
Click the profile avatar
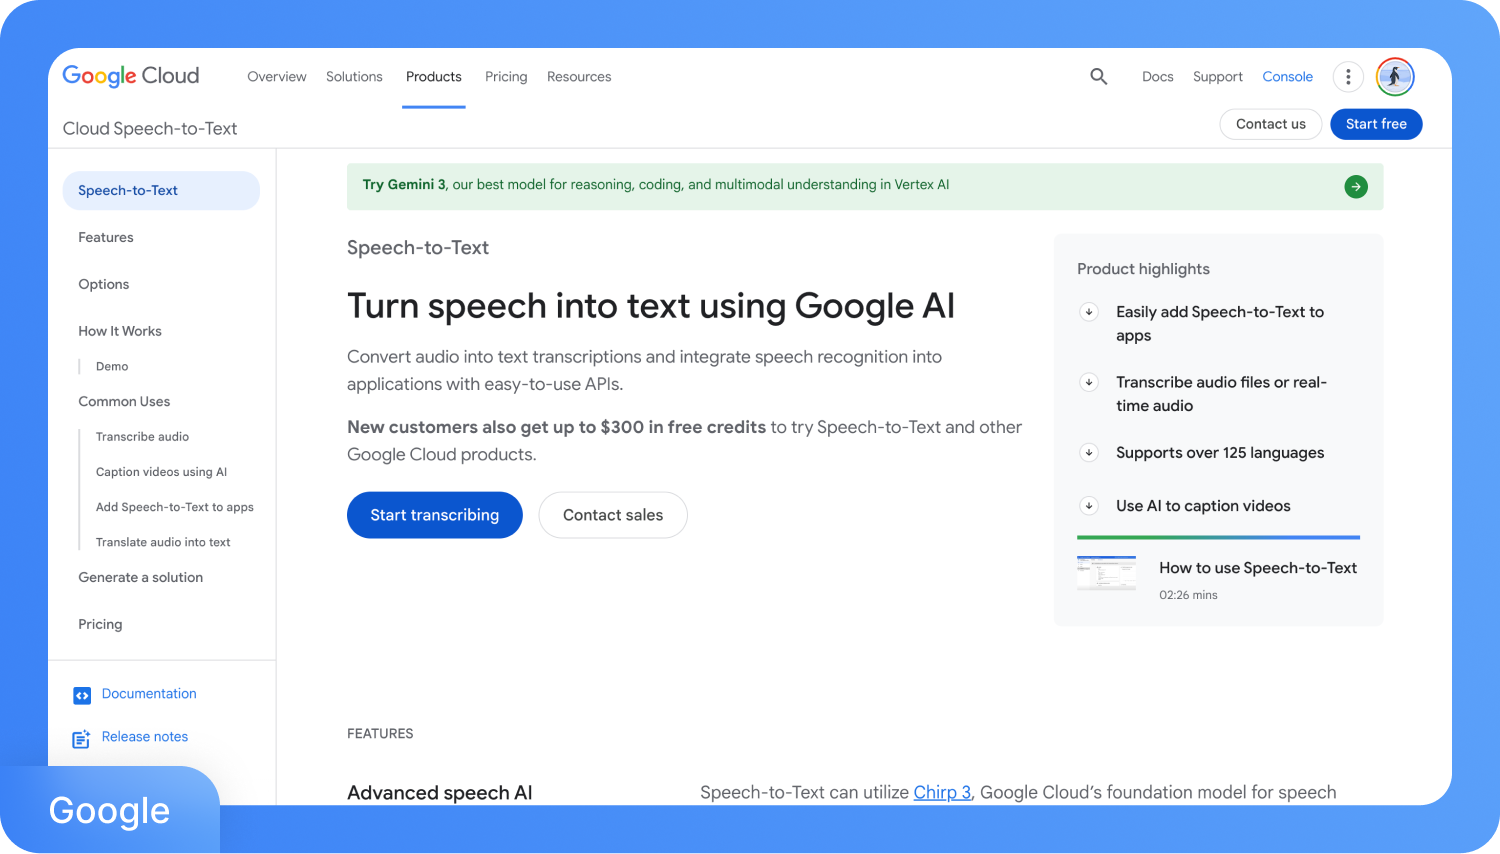click(1395, 76)
